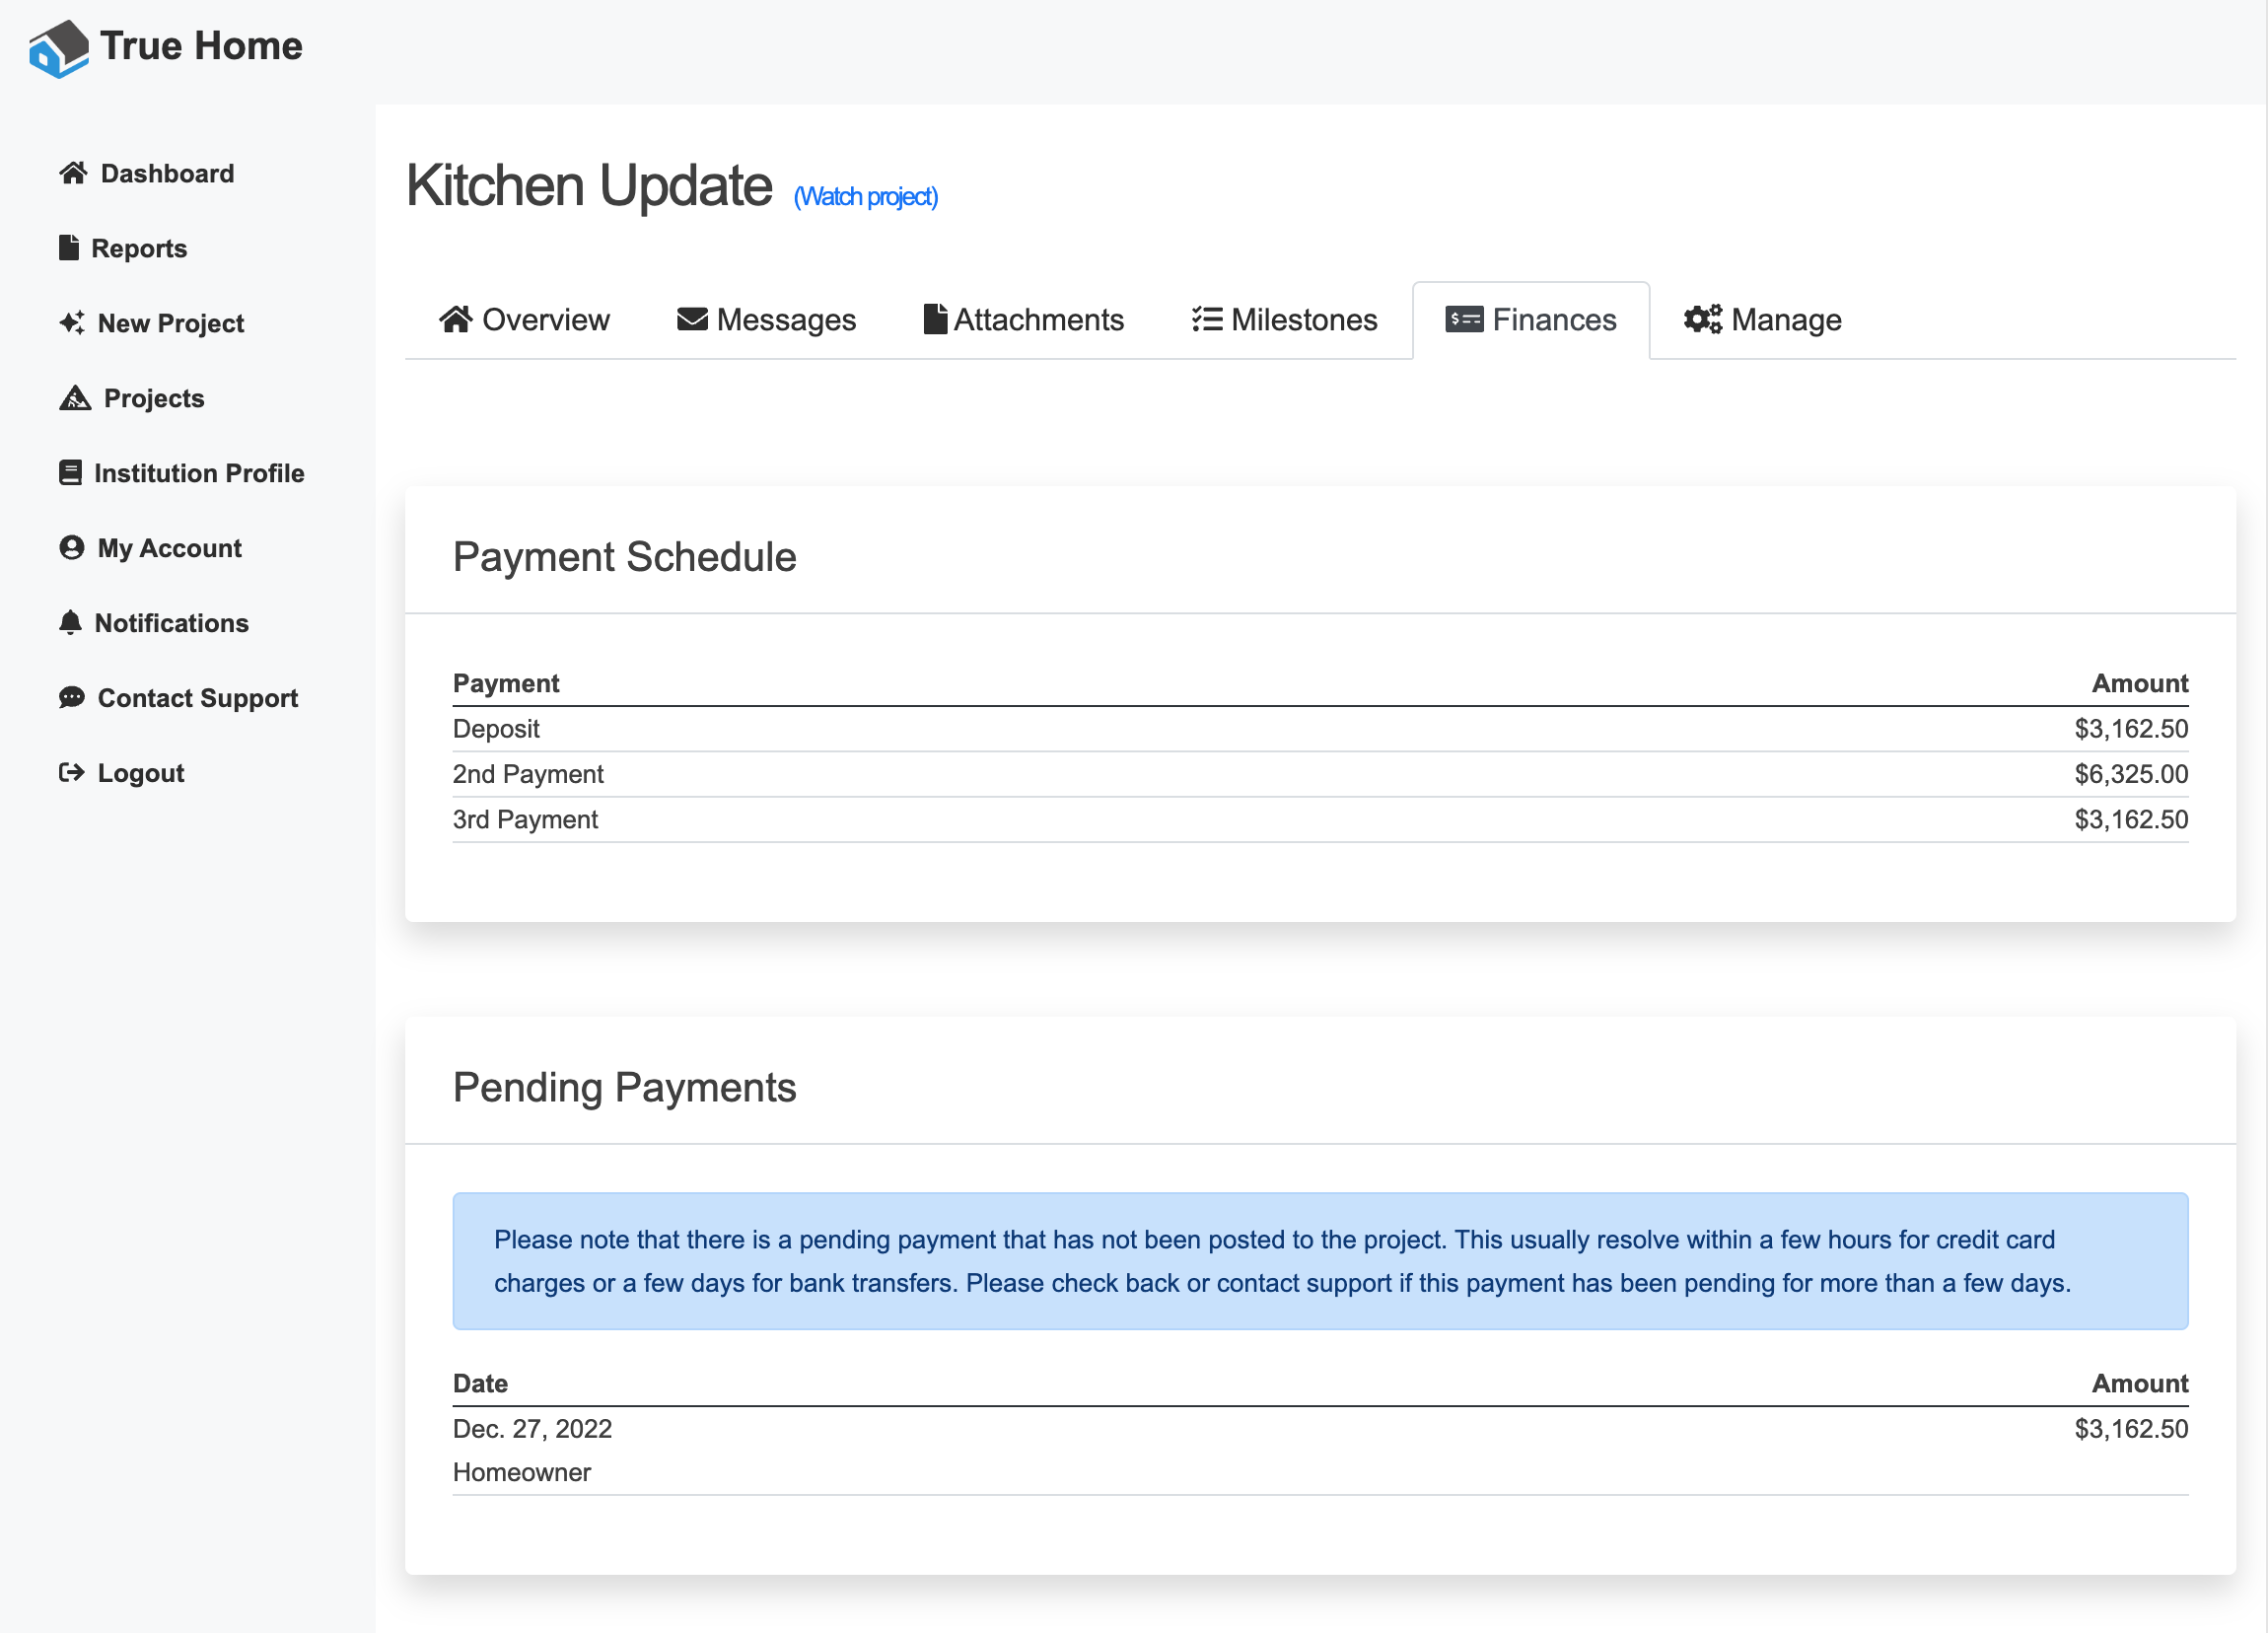
Task: Open Institution Profile from sidebar
Action: (198, 473)
